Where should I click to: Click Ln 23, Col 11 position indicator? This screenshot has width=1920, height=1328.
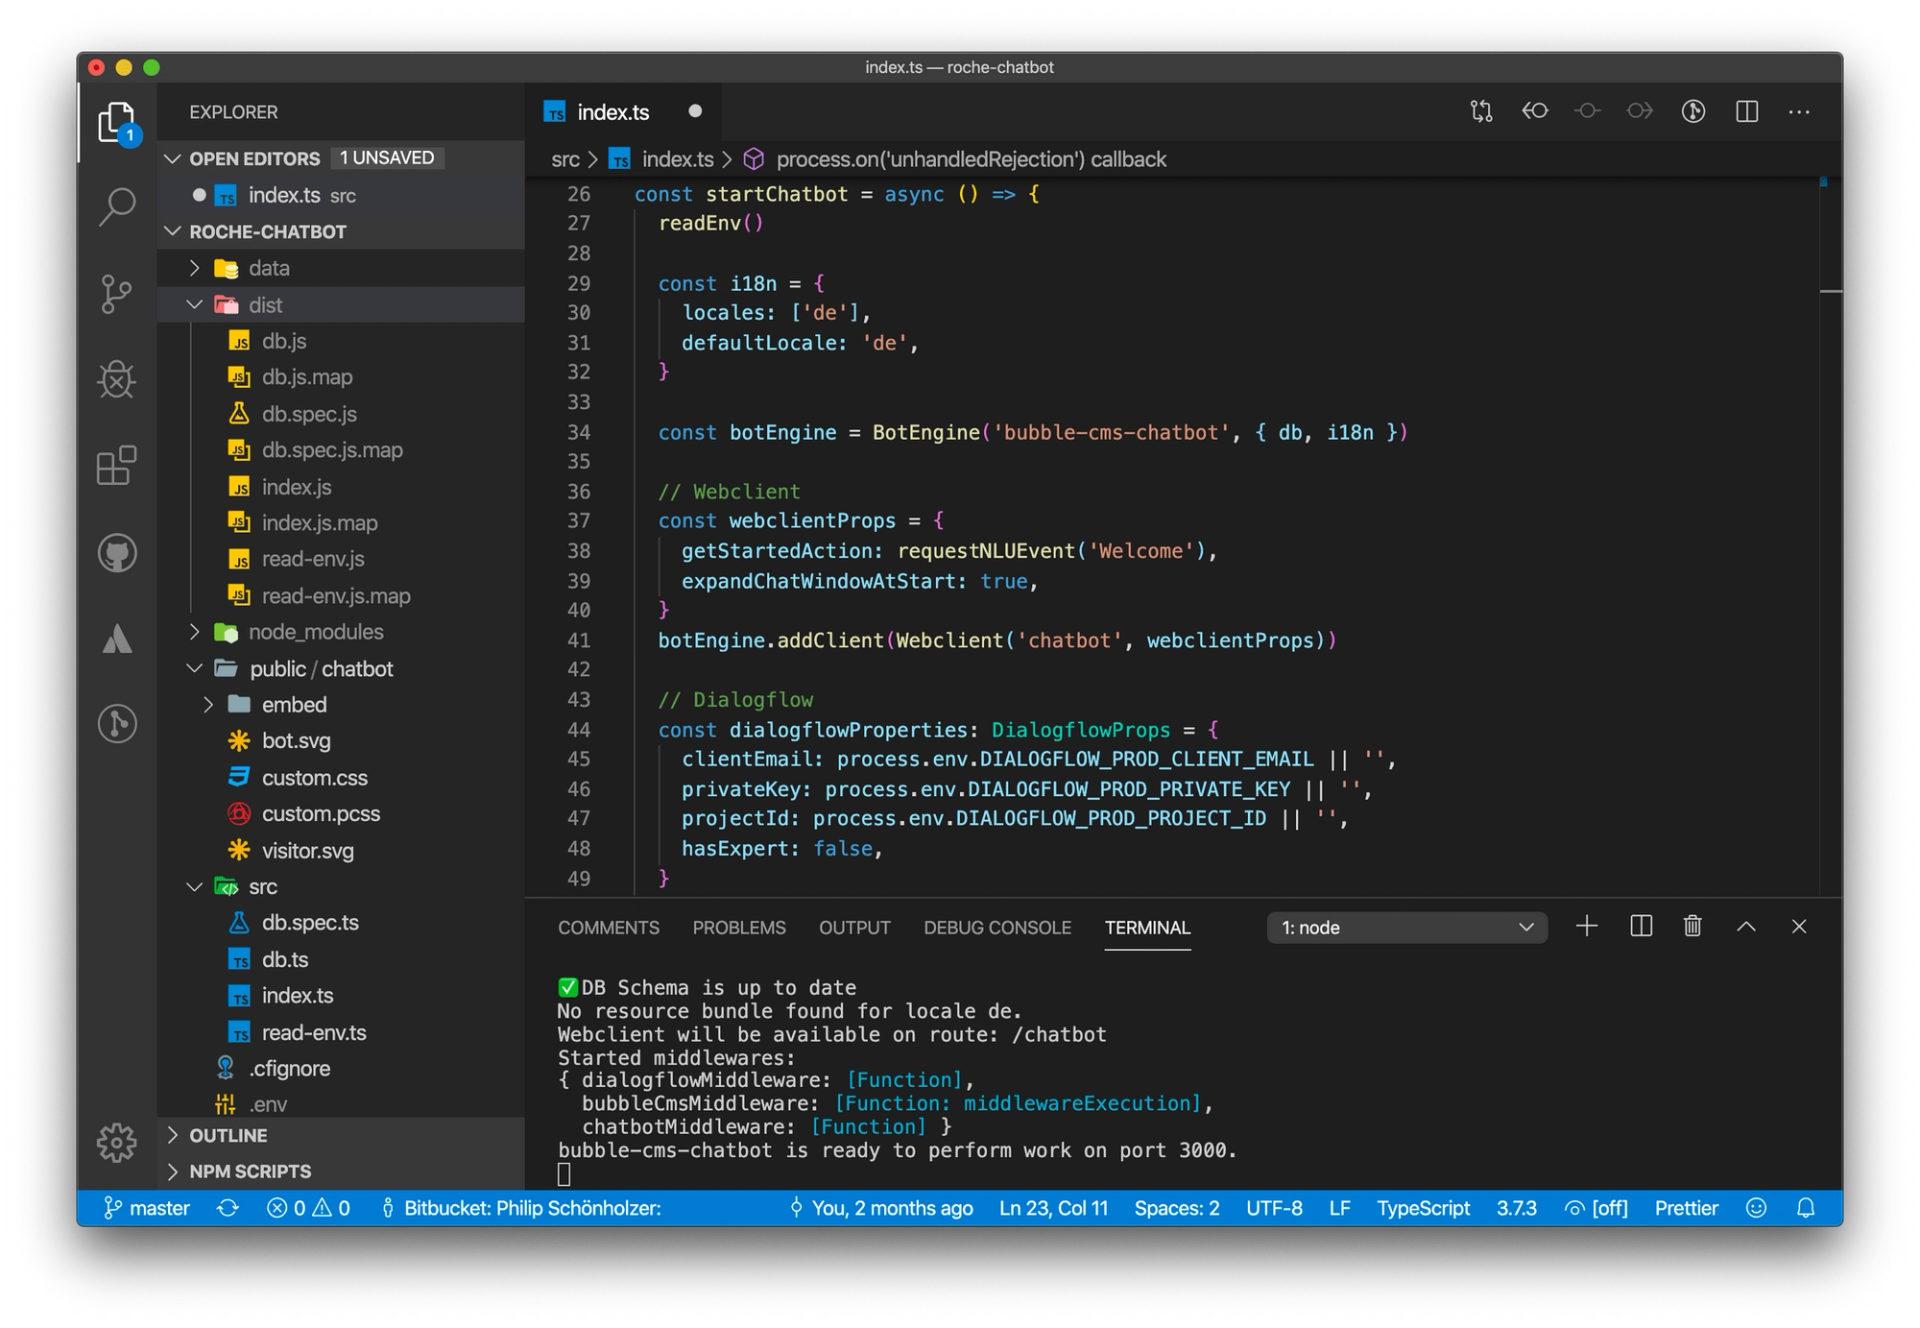[1053, 1208]
